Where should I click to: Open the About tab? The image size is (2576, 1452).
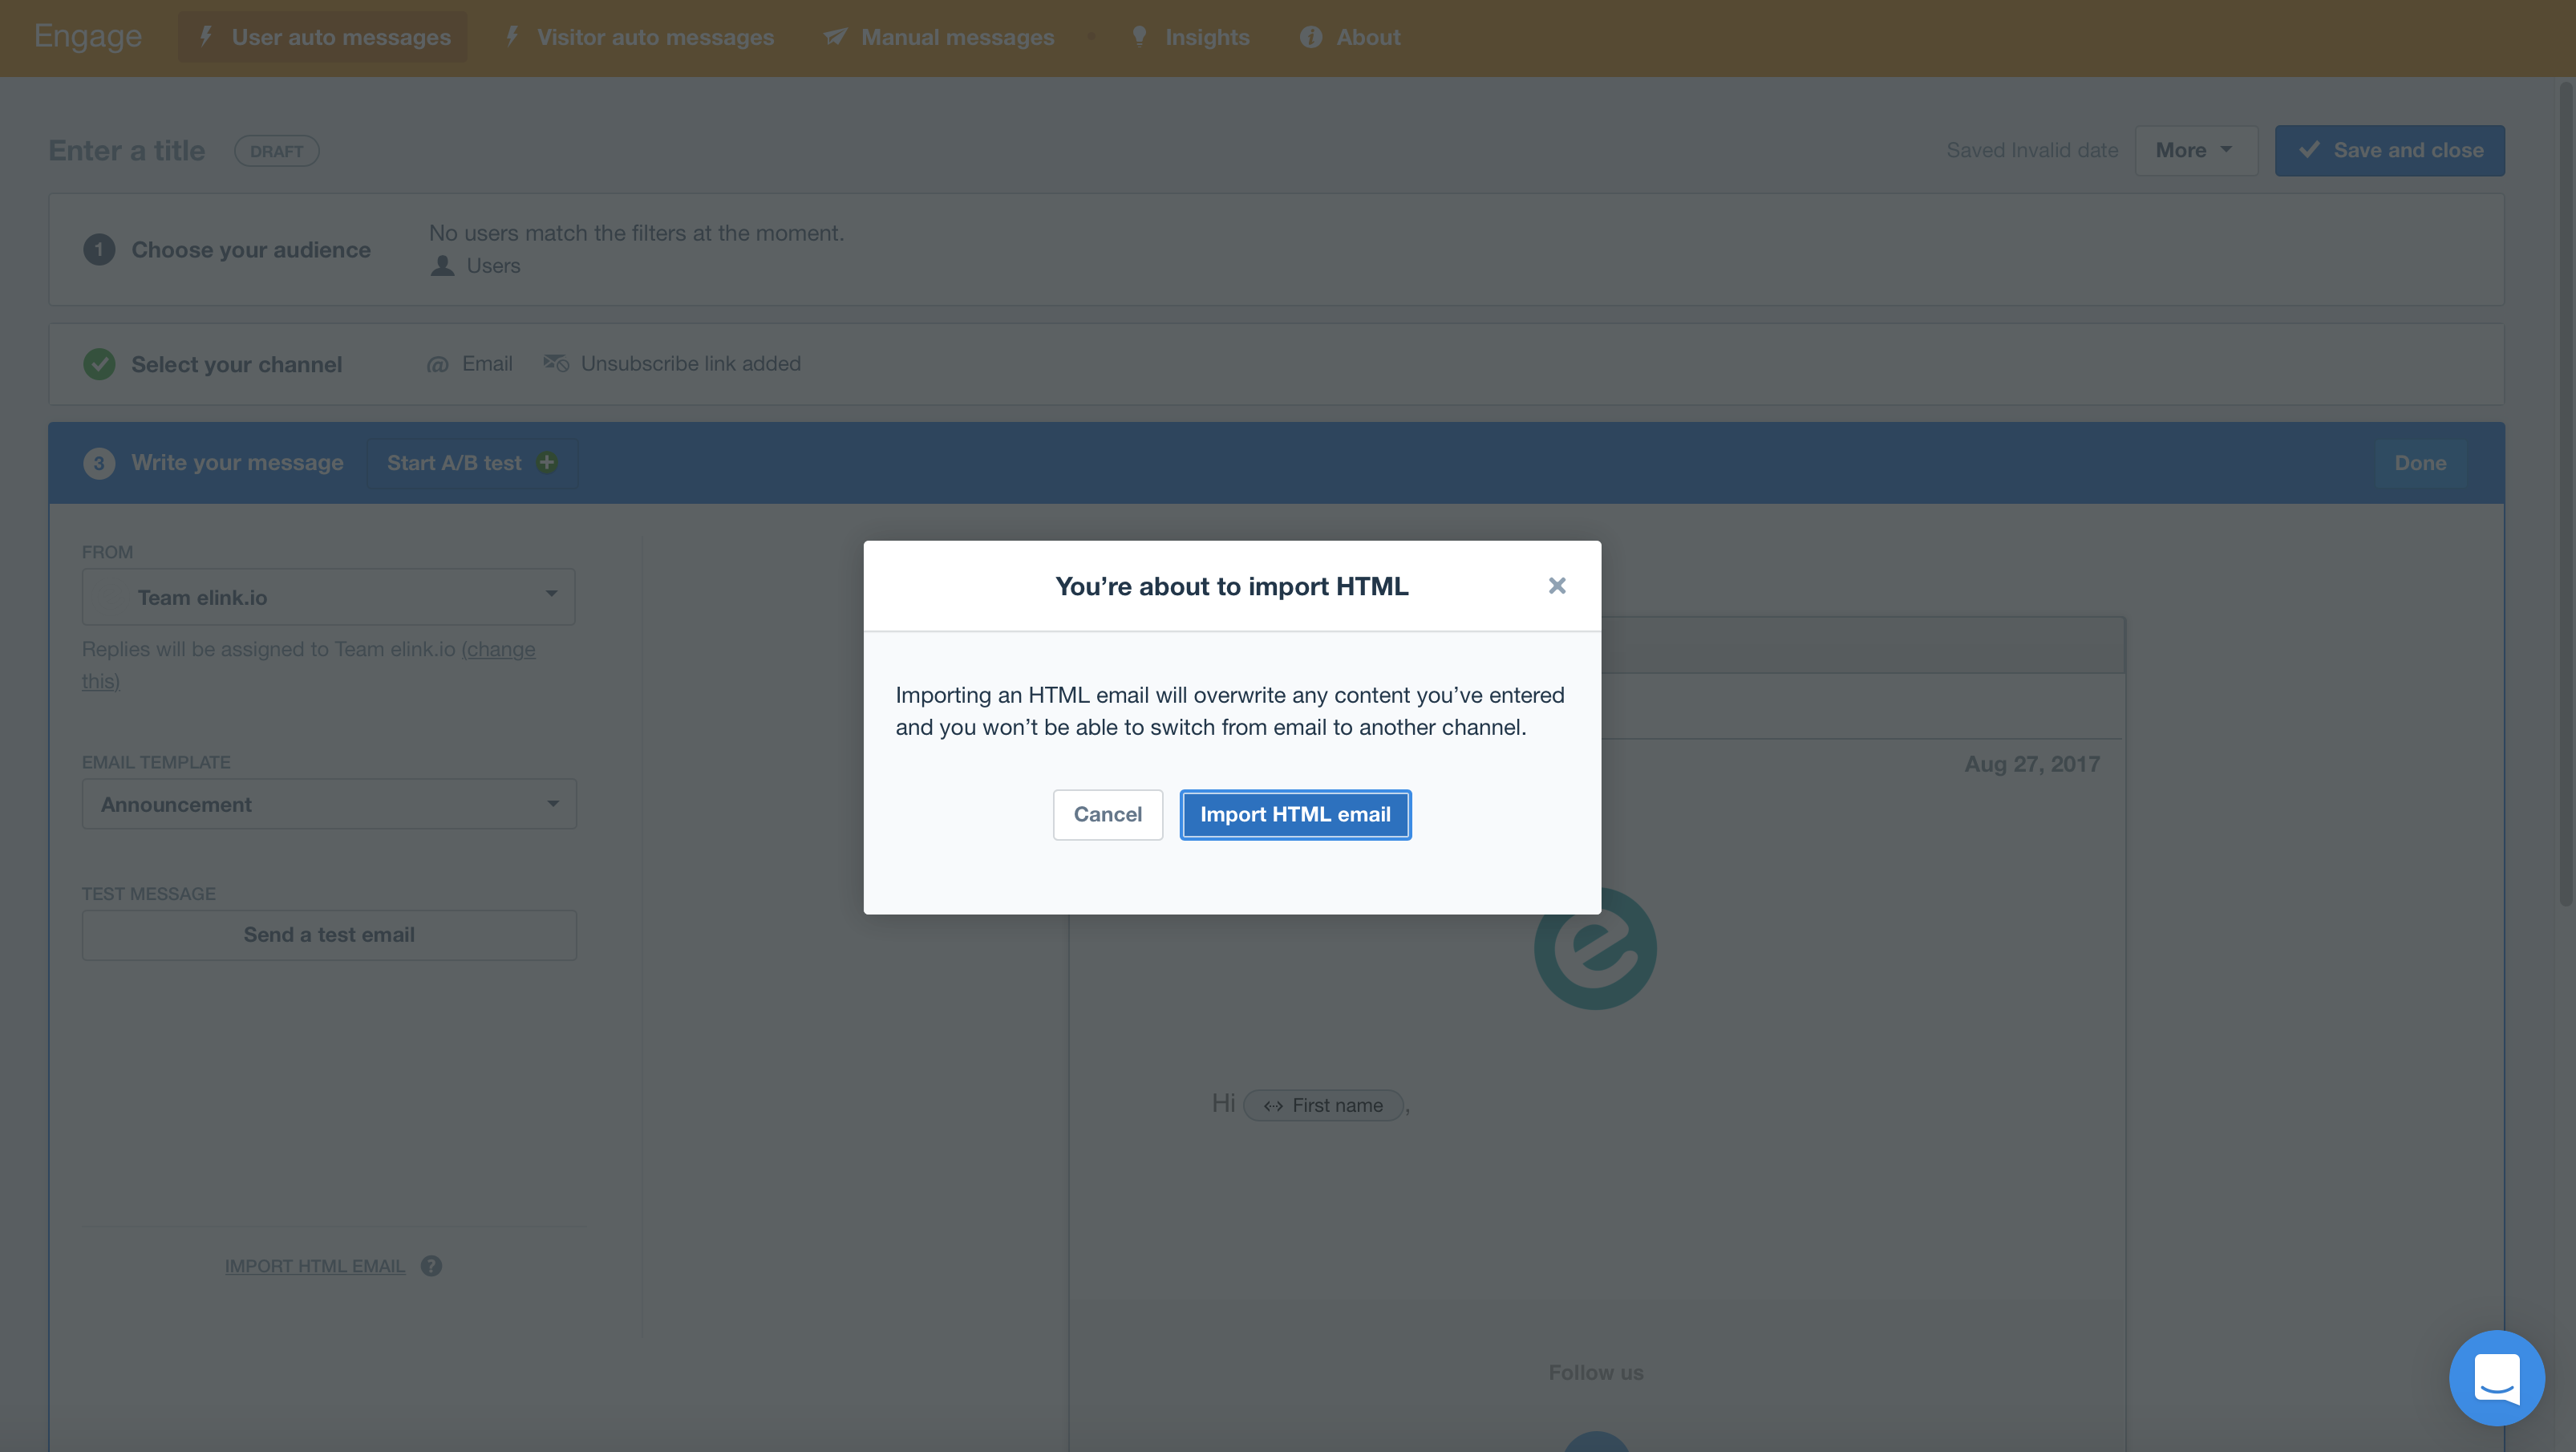coord(1350,37)
